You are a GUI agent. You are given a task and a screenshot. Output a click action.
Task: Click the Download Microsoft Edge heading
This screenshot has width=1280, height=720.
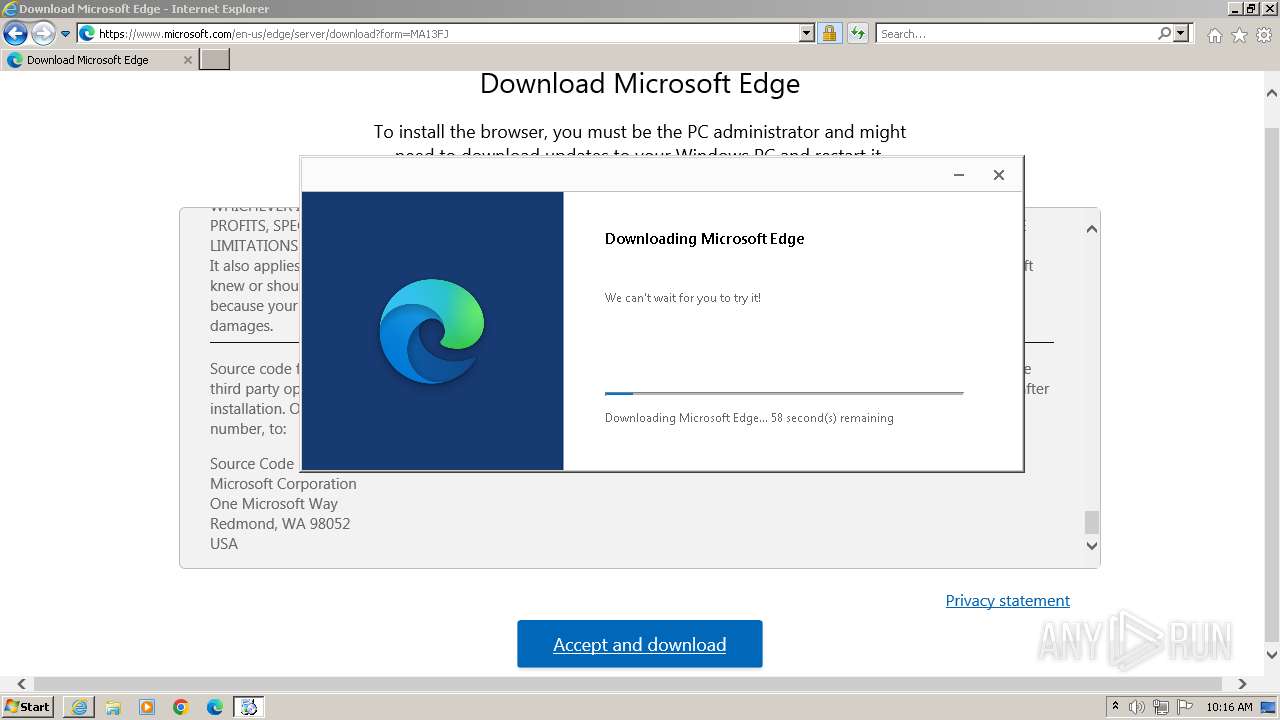click(640, 83)
